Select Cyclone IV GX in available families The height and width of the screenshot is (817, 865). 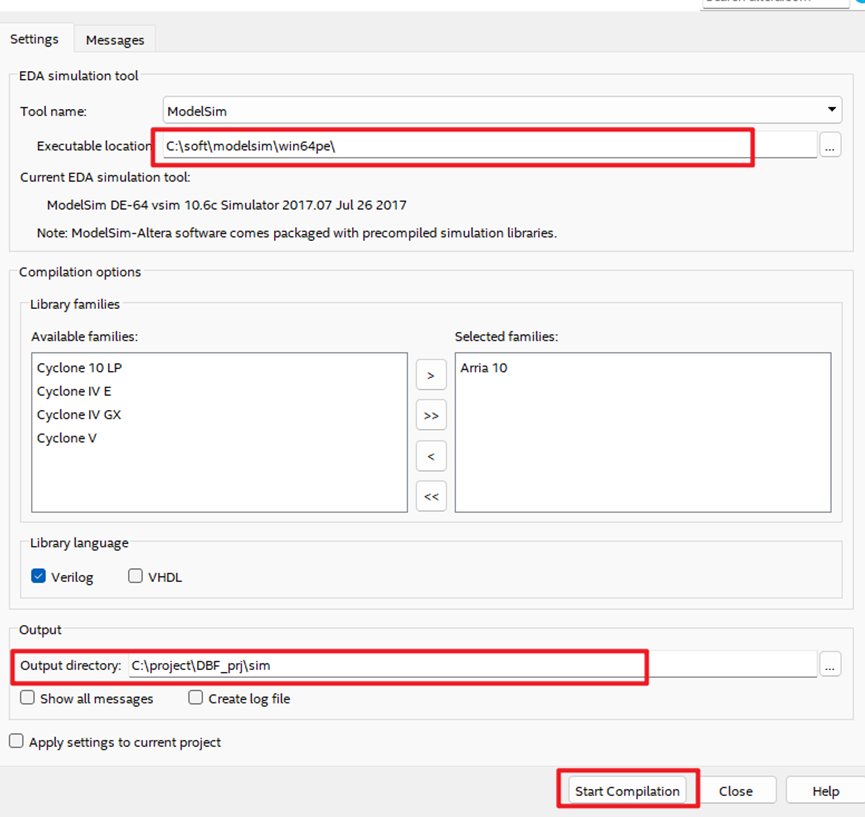pos(79,415)
